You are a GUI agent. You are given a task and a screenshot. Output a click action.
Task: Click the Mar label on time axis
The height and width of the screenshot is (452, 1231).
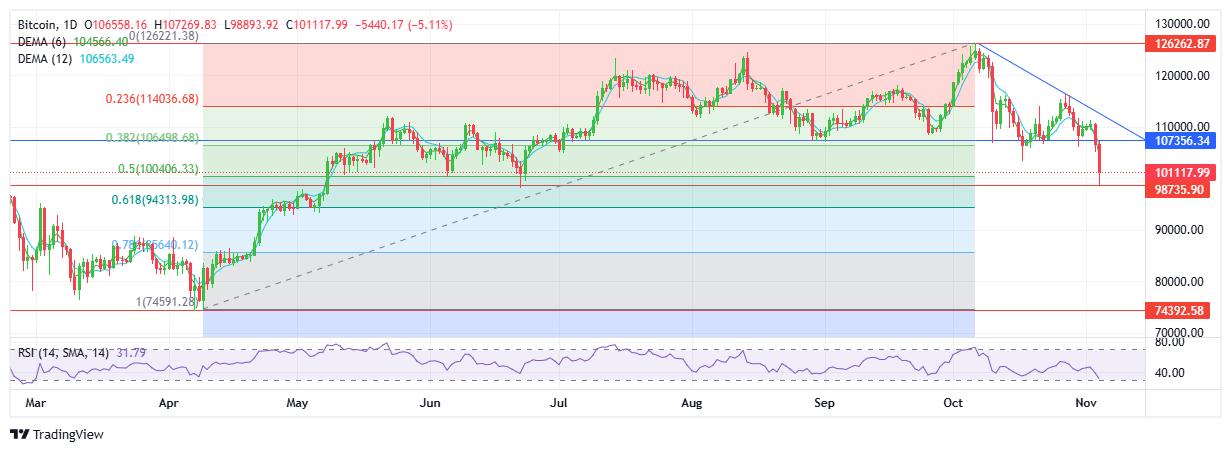35,403
